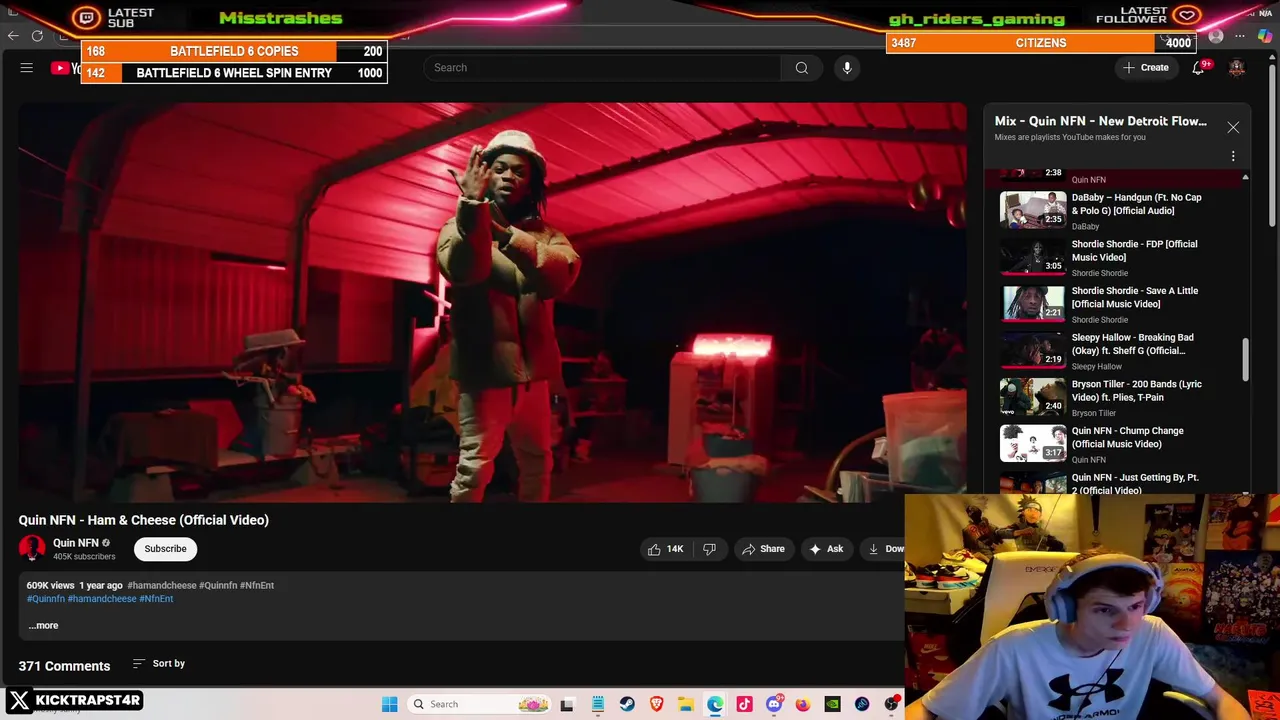Screen dimensions: 1280x720
Task: Dislike the video with thumbs down
Action: [709, 549]
